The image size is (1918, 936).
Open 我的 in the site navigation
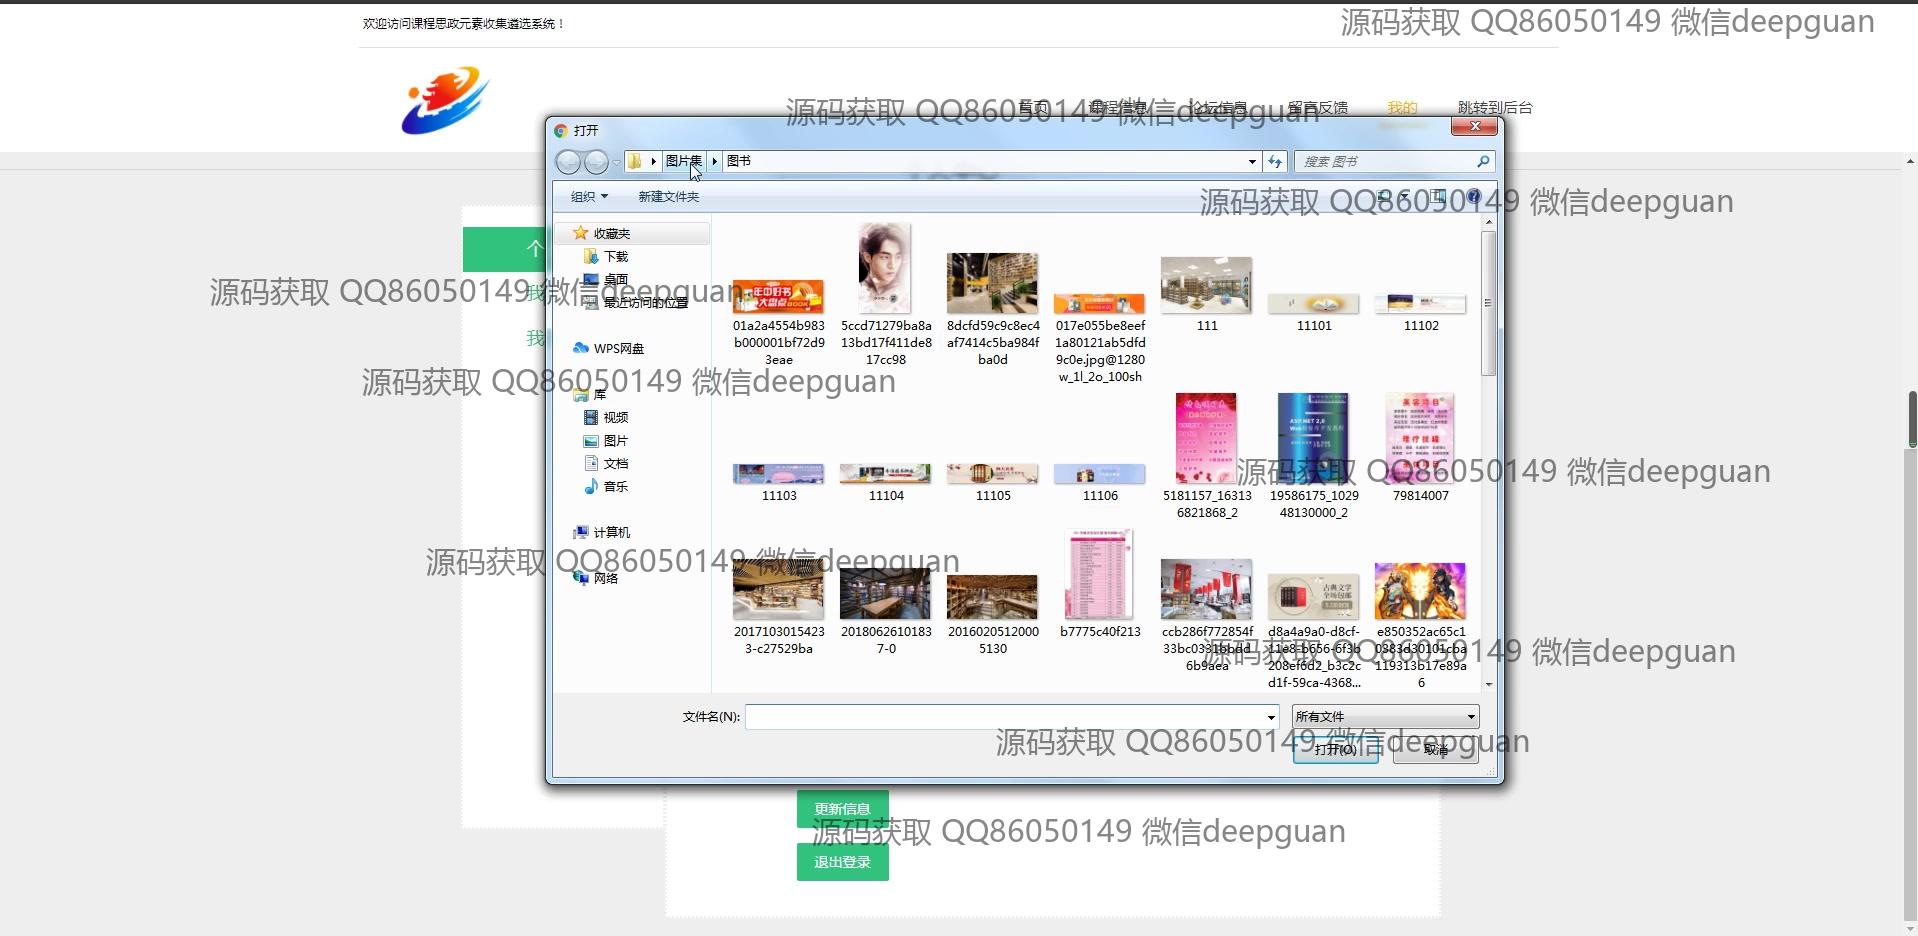coord(1402,108)
